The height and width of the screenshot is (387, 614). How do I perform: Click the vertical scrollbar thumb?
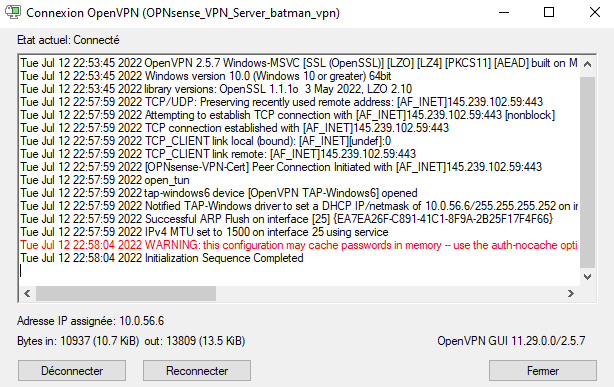[587, 172]
